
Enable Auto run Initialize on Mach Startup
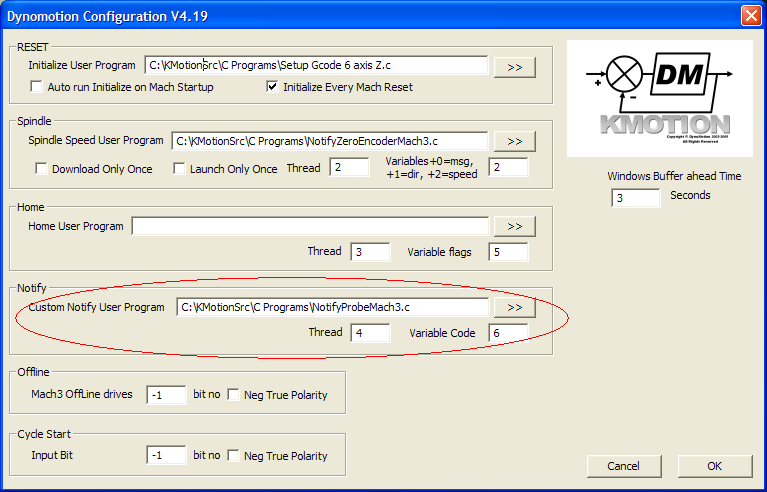(38, 88)
